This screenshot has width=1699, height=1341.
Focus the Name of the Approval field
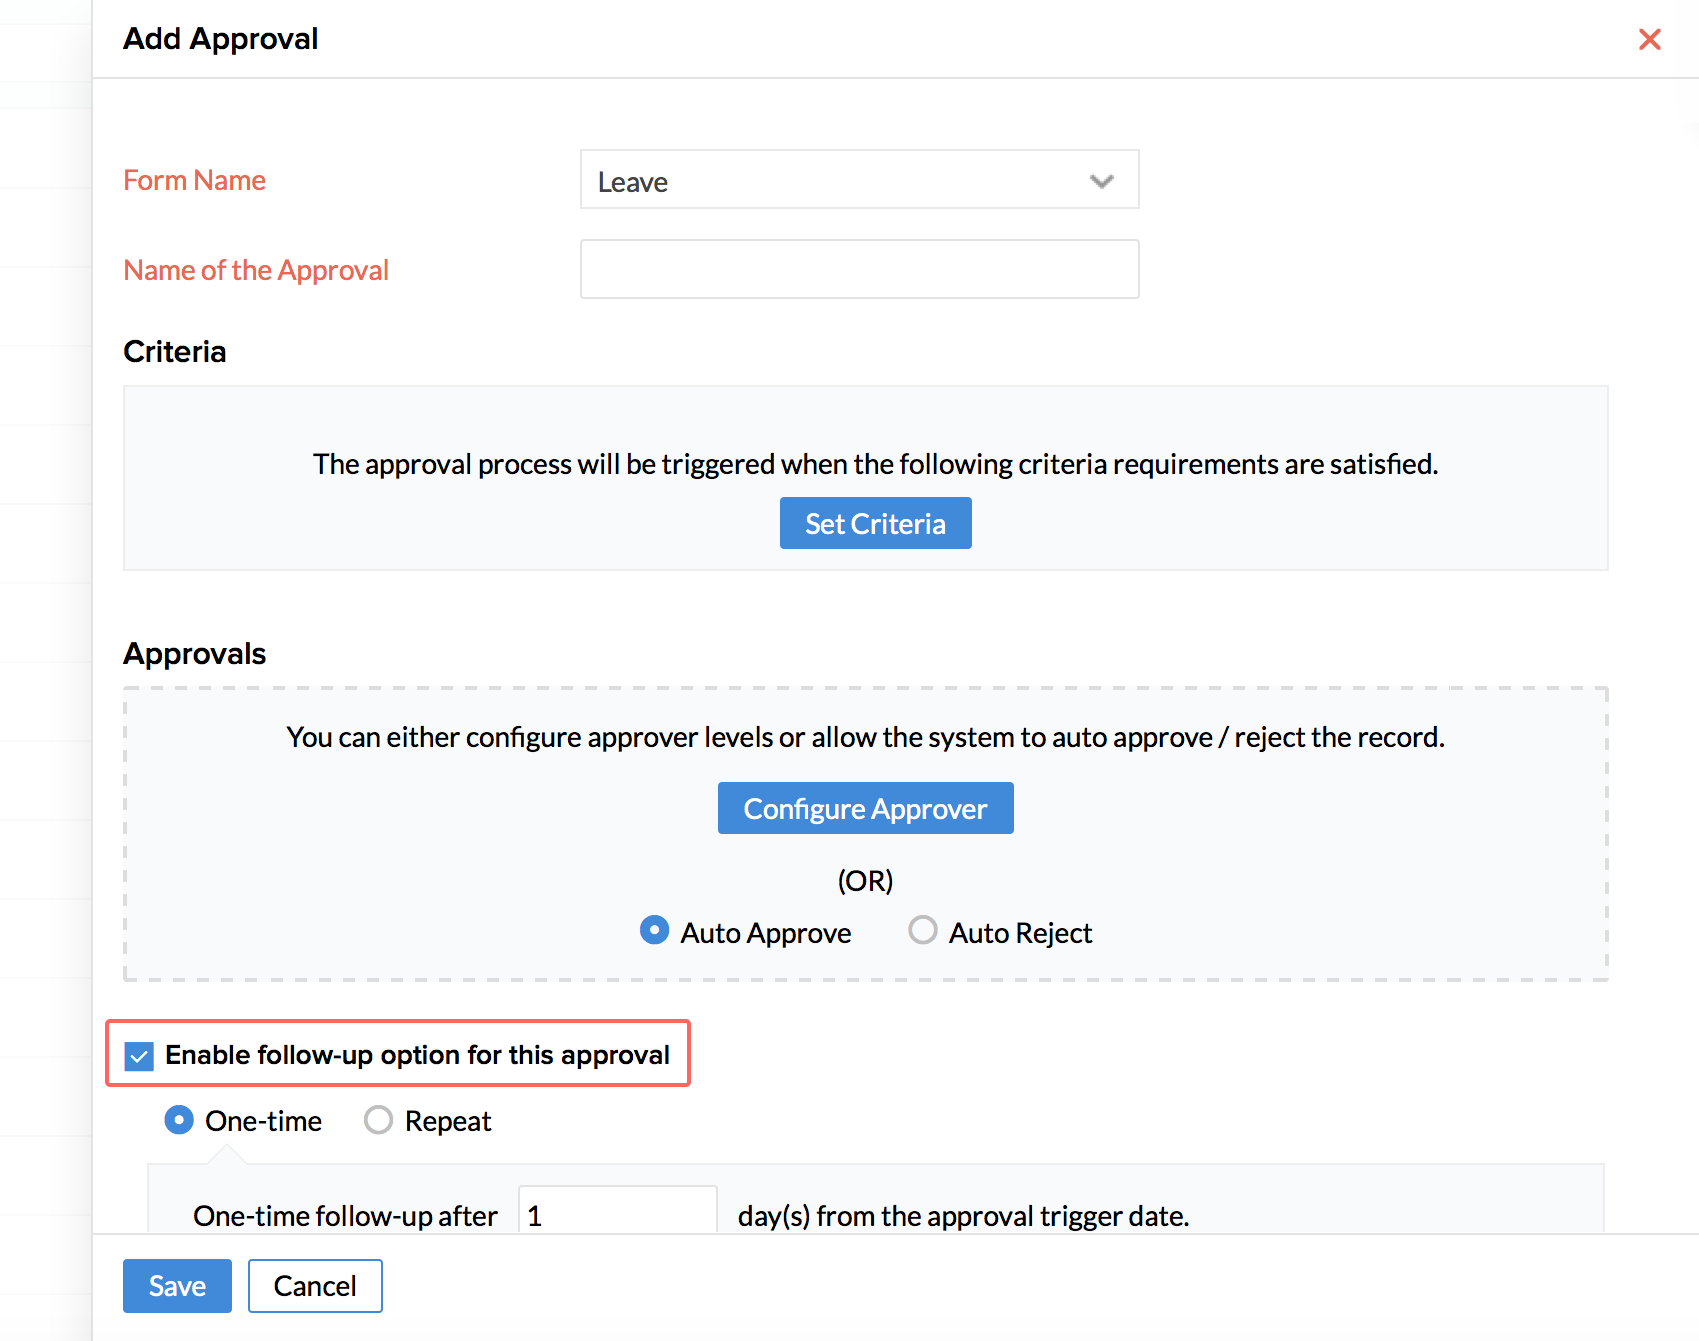(x=859, y=269)
